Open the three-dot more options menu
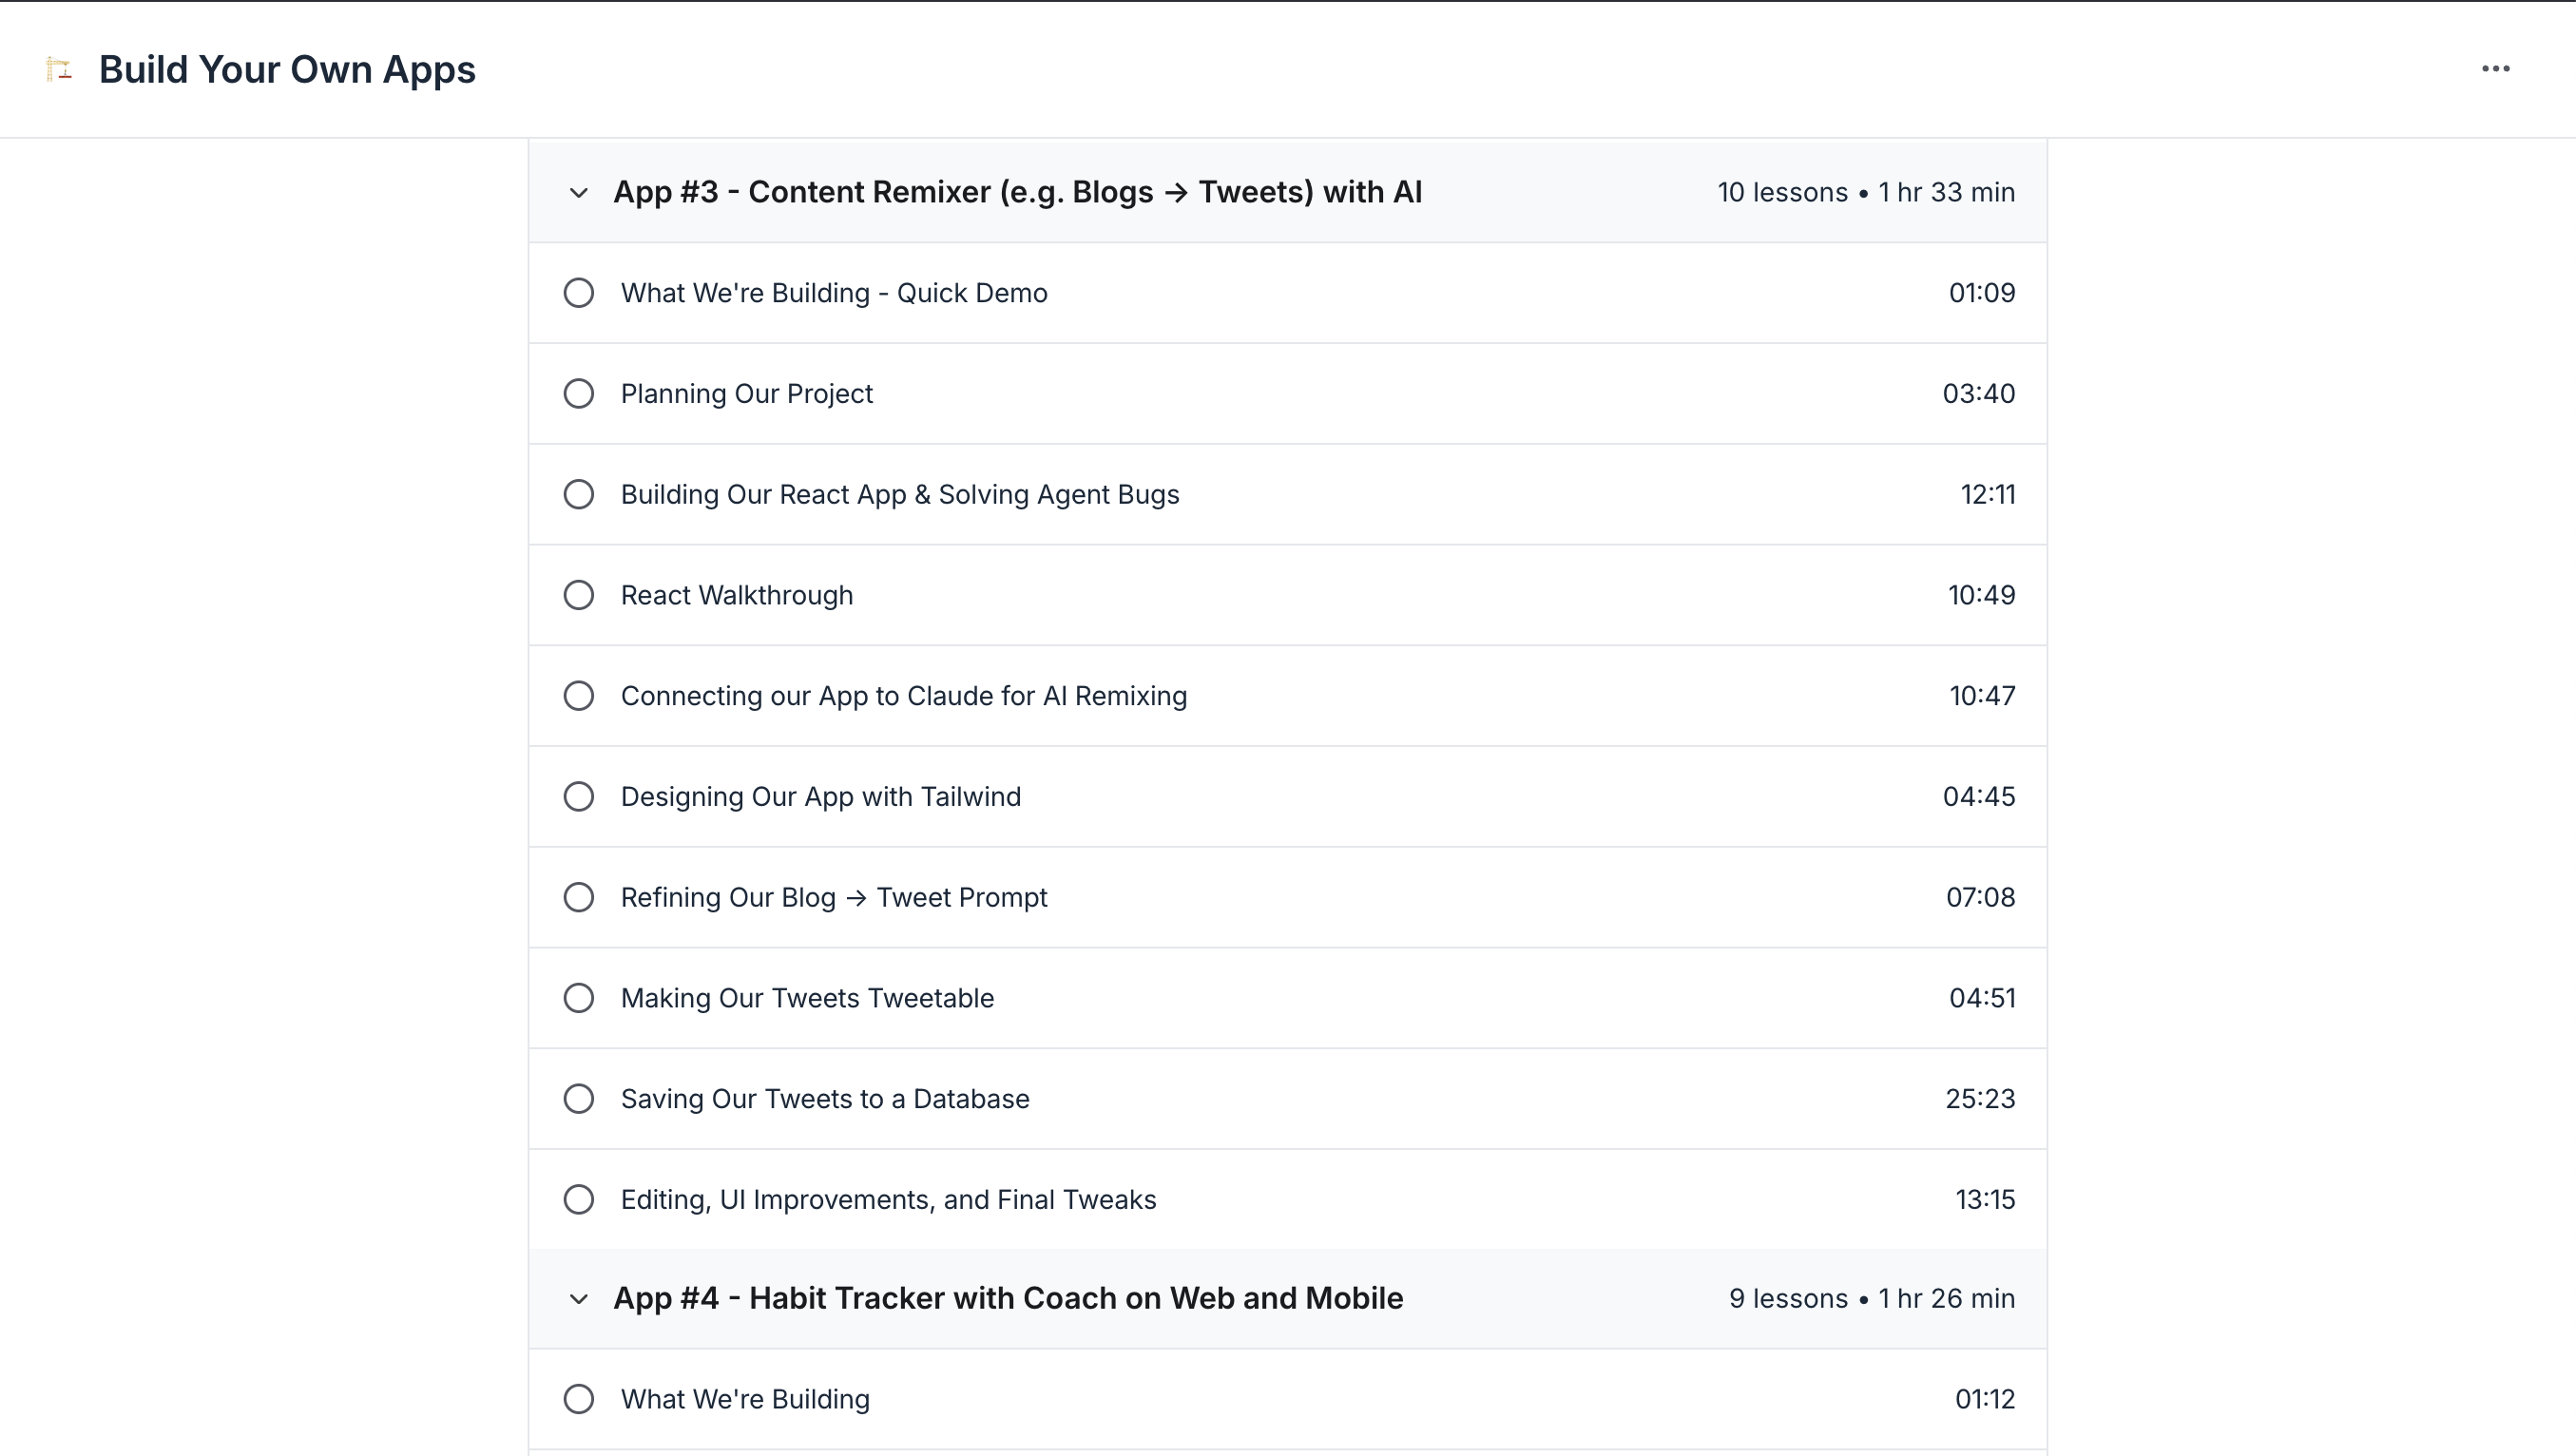Image resolution: width=2576 pixels, height=1456 pixels. (x=2495, y=69)
